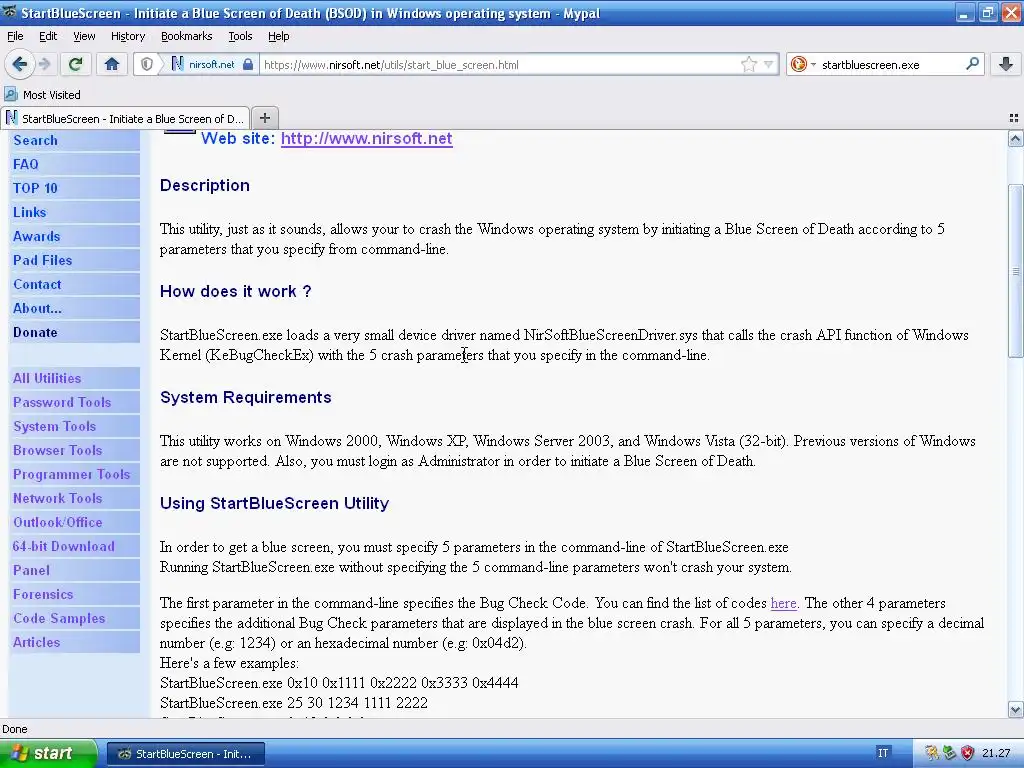The image size is (1024, 768).
Task: Click the address bar URL field
Action: click(500, 64)
